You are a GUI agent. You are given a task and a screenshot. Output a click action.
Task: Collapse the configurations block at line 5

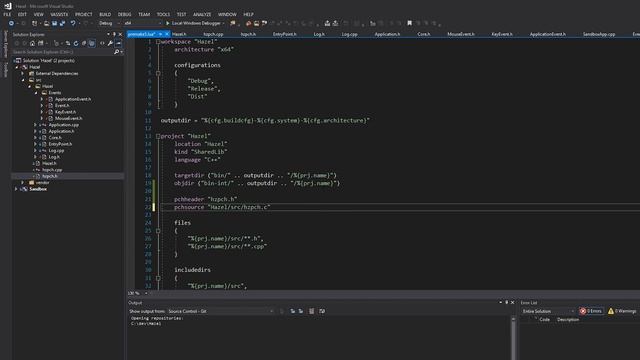158,73
